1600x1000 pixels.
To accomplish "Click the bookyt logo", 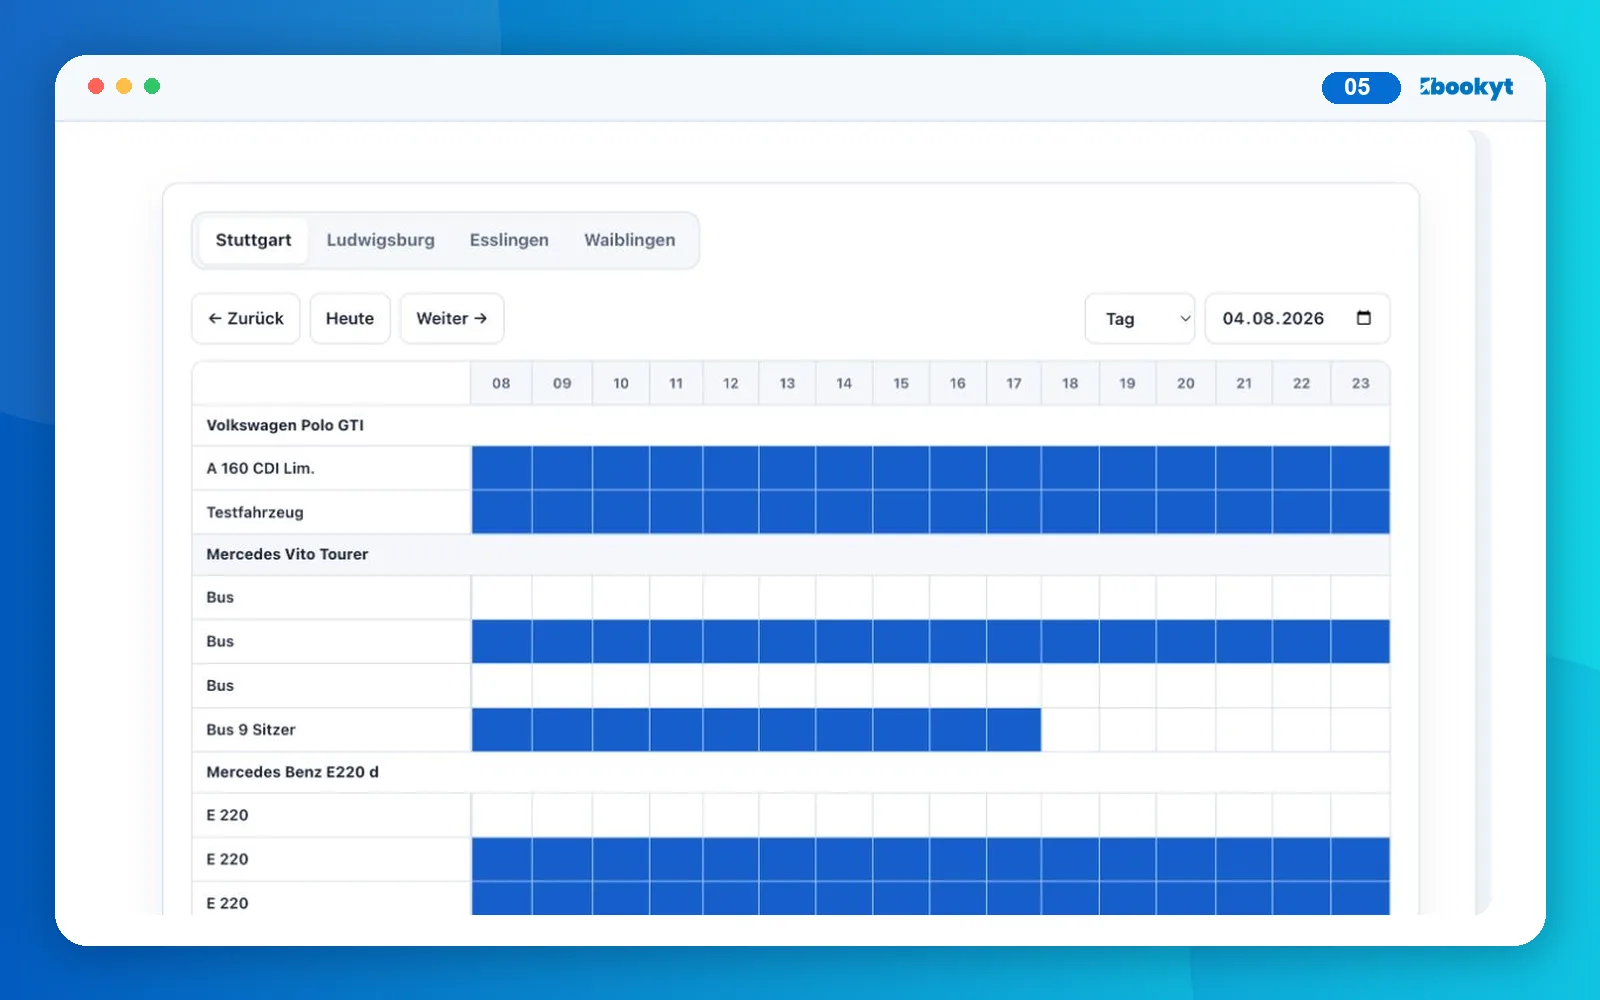I will pyautogui.click(x=1466, y=87).
